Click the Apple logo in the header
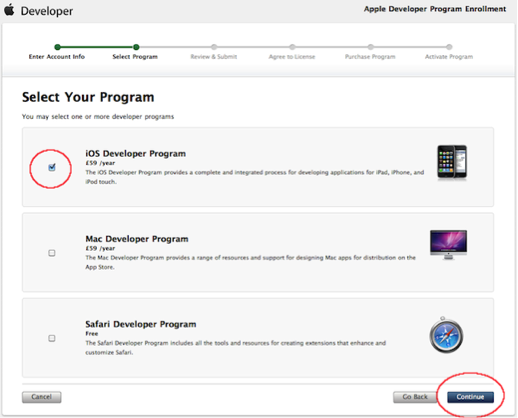This screenshot has width=518, height=418. pos(9,10)
